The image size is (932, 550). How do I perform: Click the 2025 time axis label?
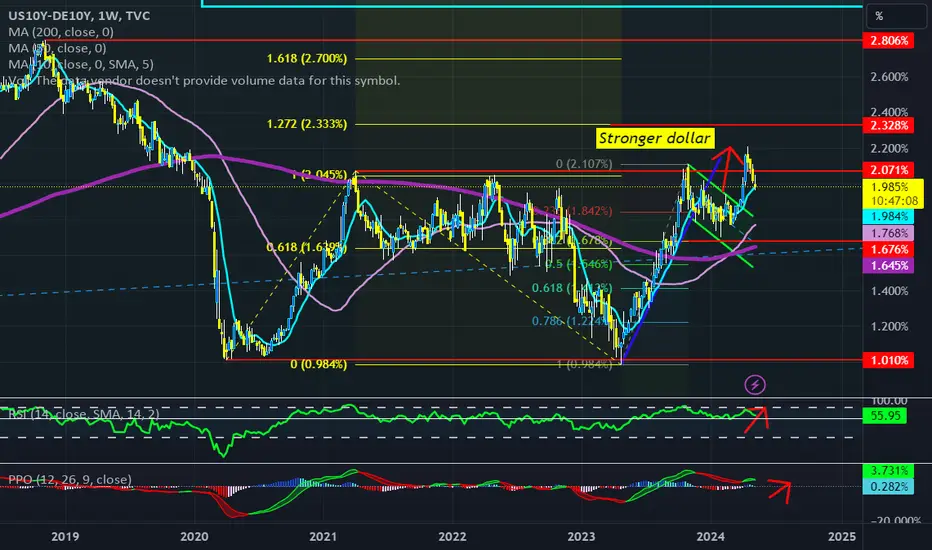click(x=842, y=536)
